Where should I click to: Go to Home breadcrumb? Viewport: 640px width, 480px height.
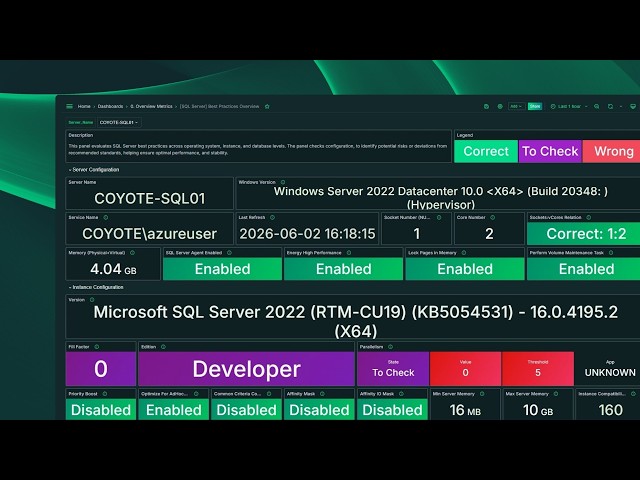pos(84,107)
